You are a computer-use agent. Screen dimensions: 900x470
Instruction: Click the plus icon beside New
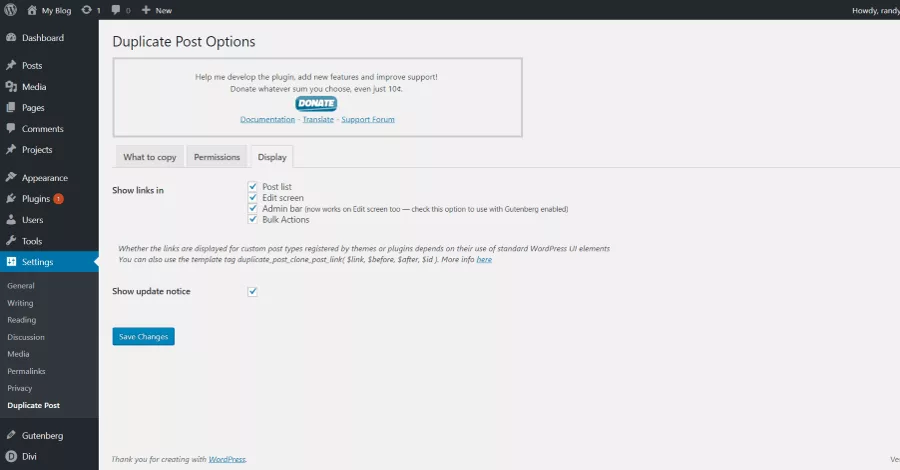(x=146, y=10)
